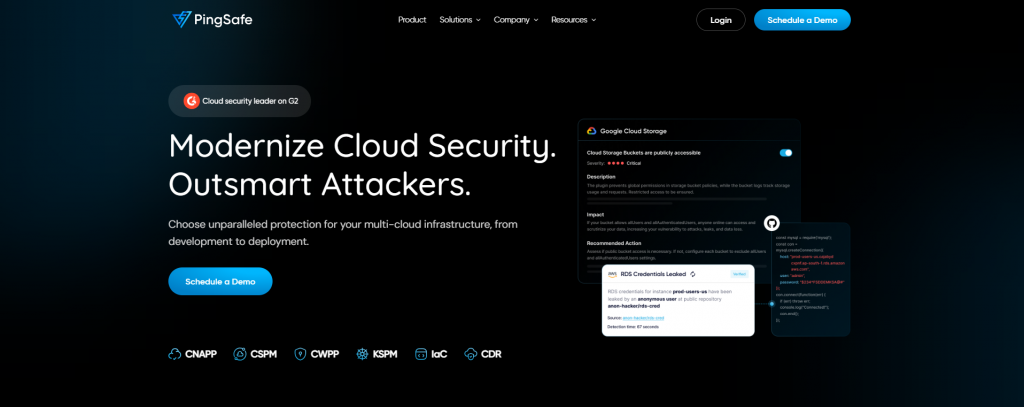Open the Product nav item
The width and height of the screenshot is (1024, 407).
(412, 20)
